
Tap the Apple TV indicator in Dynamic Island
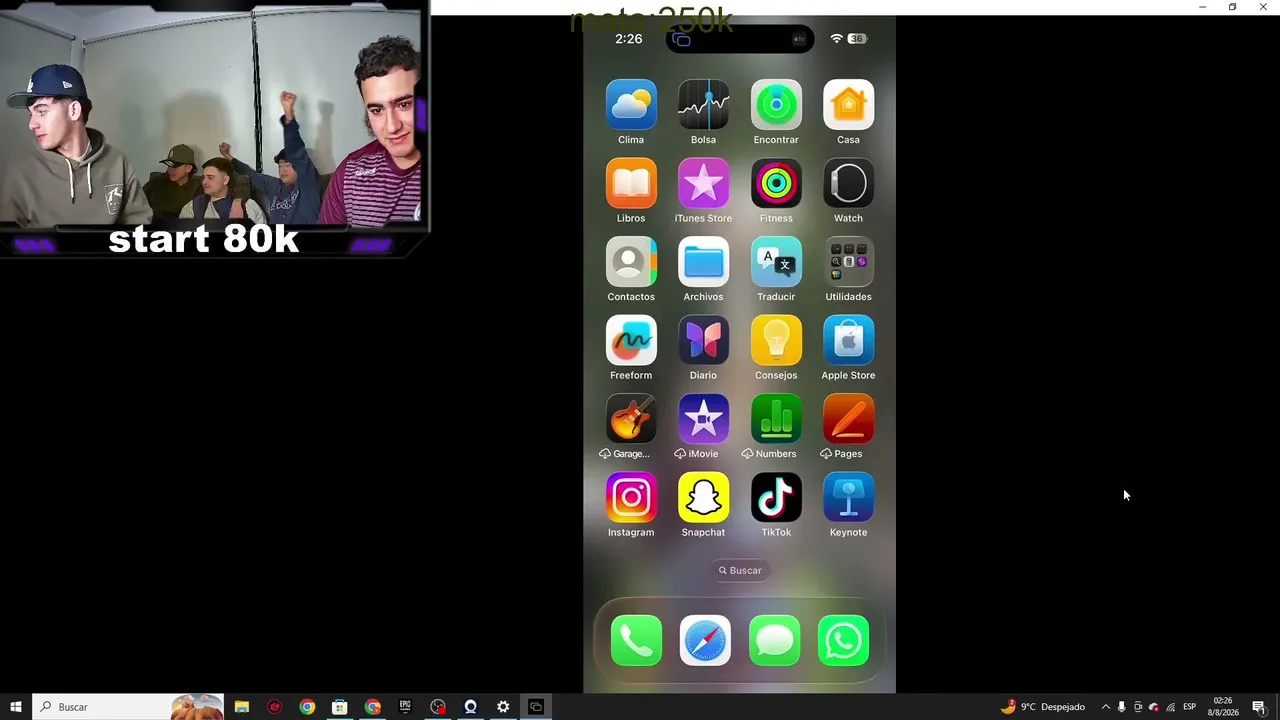[799, 39]
